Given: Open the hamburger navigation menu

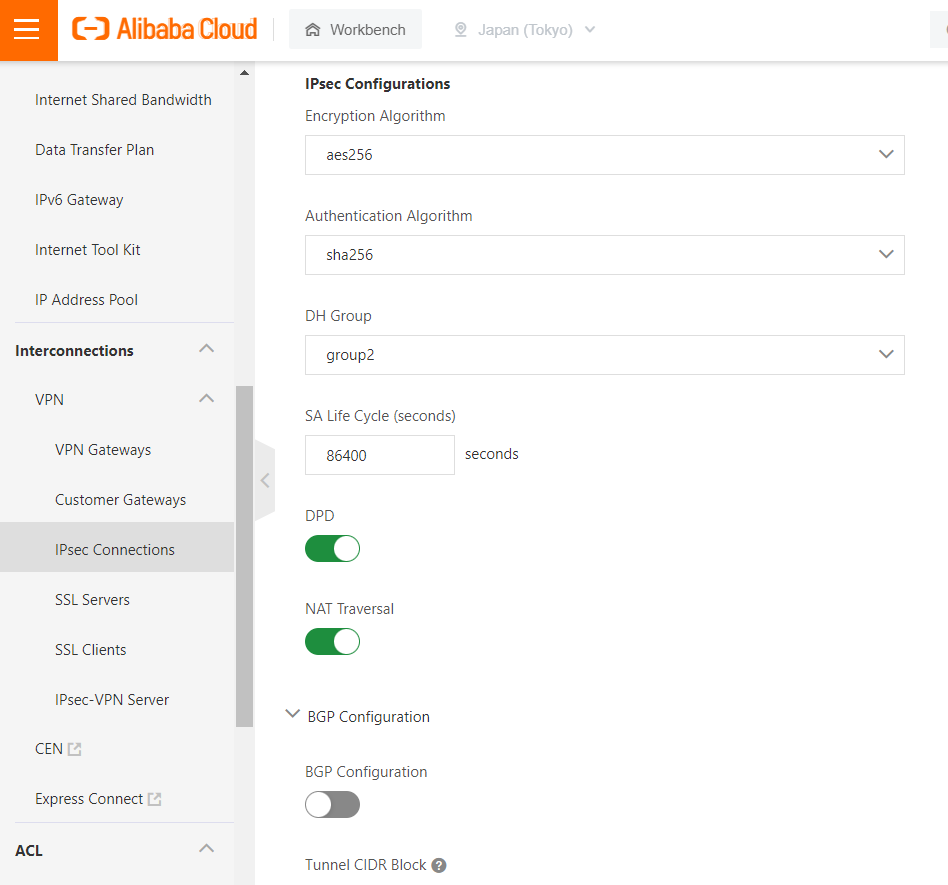Looking at the screenshot, I should point(28,29).
